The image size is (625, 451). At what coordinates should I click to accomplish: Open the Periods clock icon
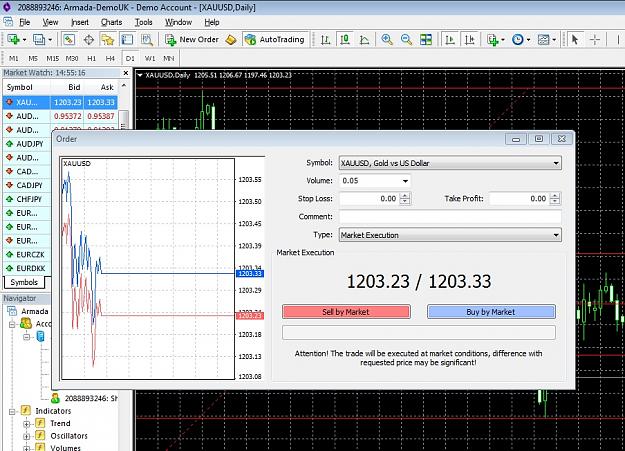click(x=518, y=39)
